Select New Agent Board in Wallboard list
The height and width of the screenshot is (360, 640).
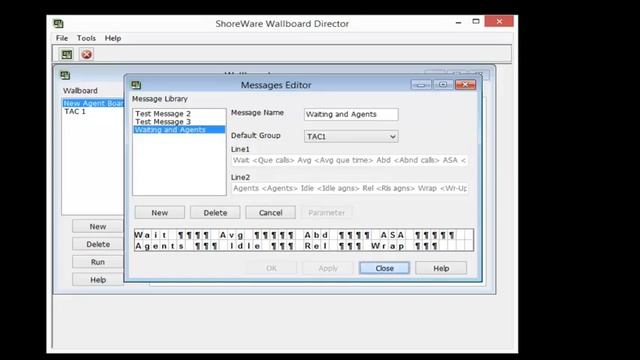coord(93,103)
